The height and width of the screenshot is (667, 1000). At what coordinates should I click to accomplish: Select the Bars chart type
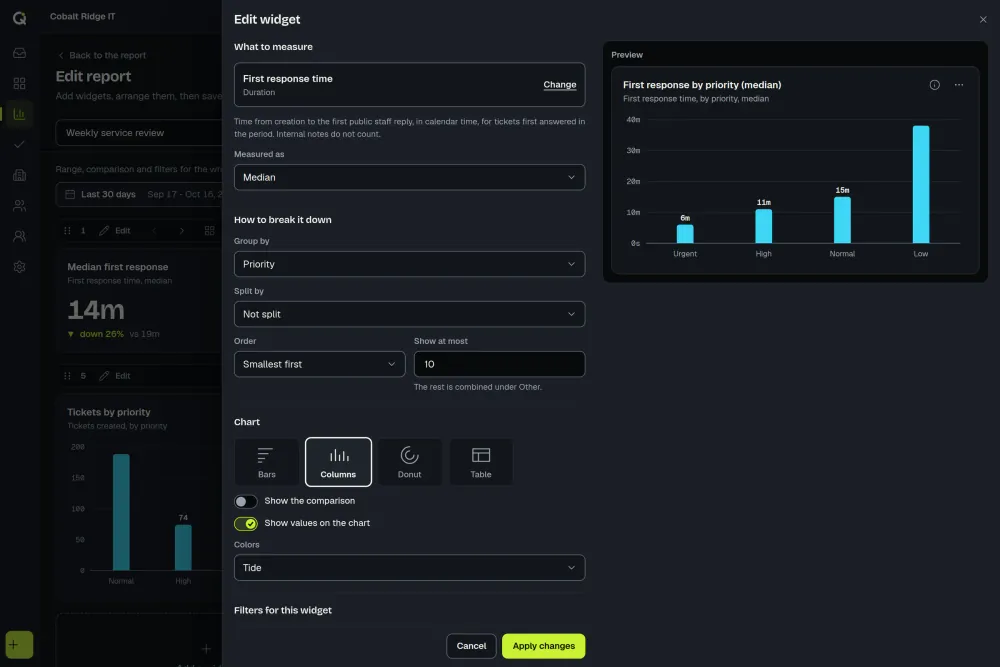tap(267, 462)
